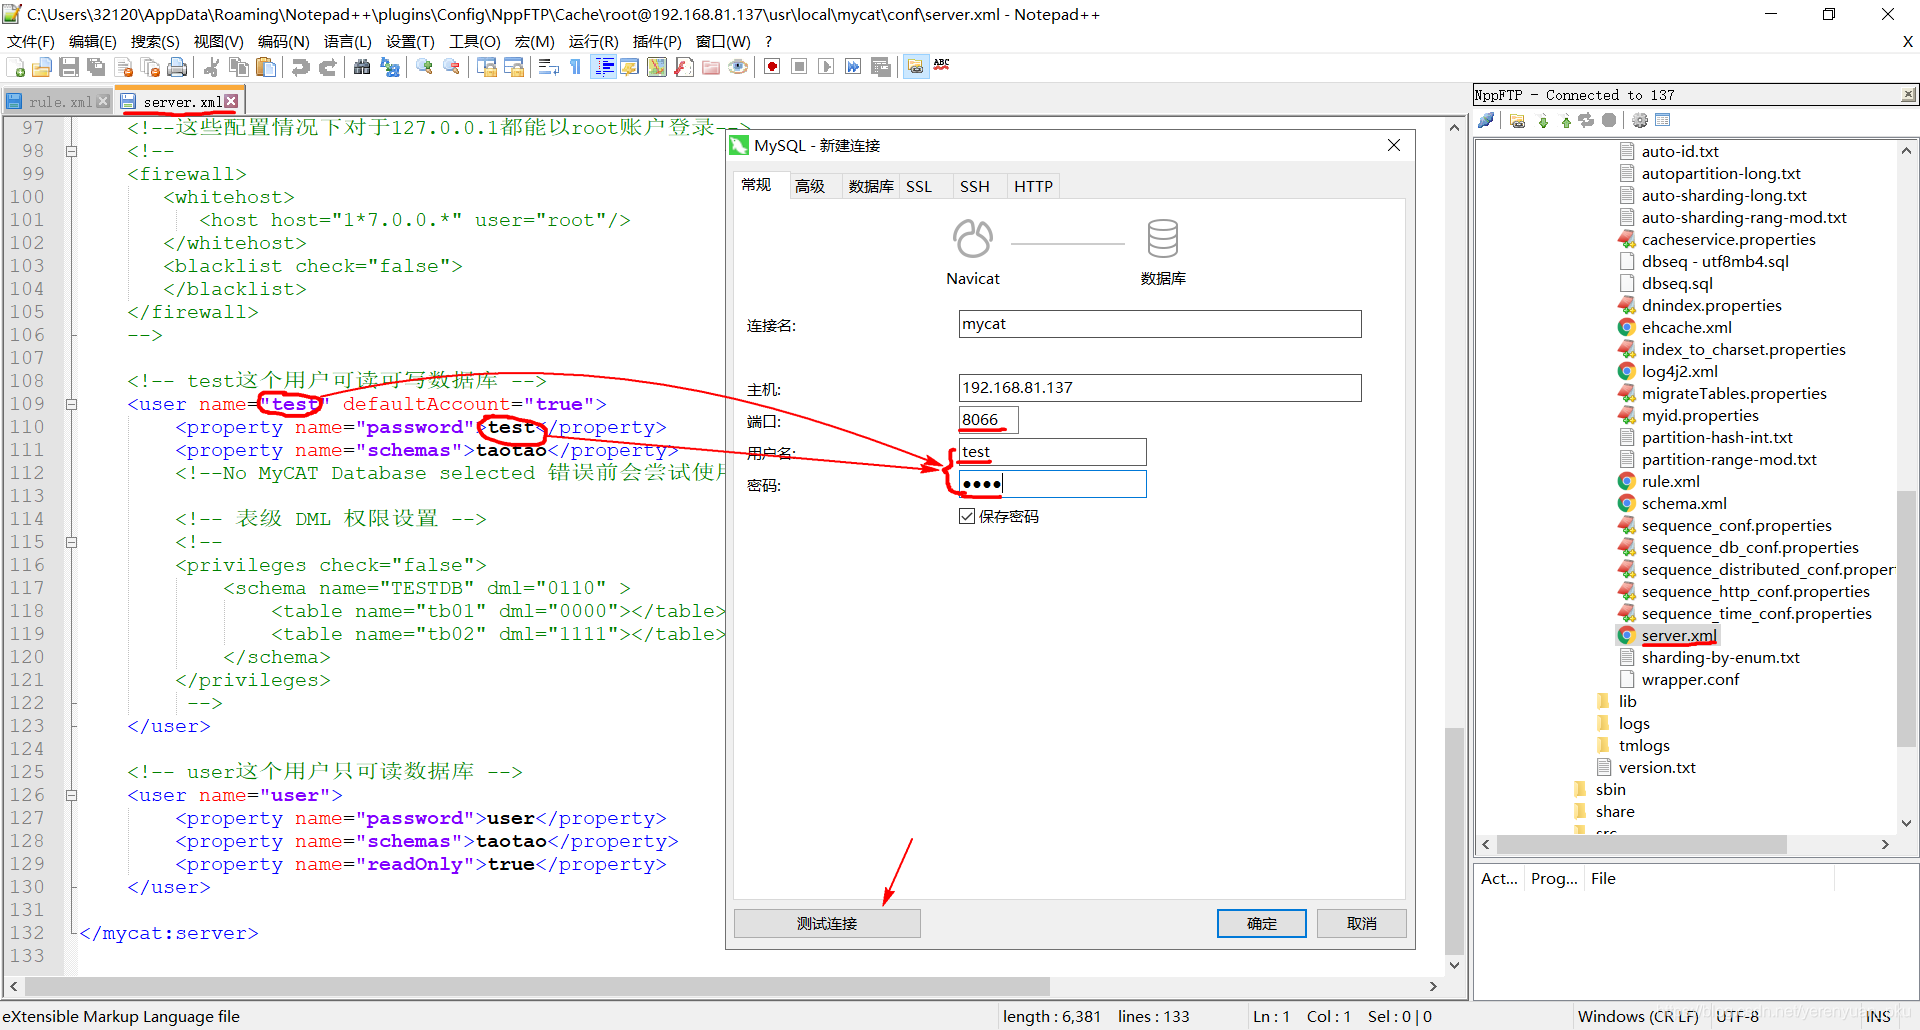This screenshot has height=1030, width=1920.
Task: Click the NppFTP refresh icon
Action: [1587, 121]
